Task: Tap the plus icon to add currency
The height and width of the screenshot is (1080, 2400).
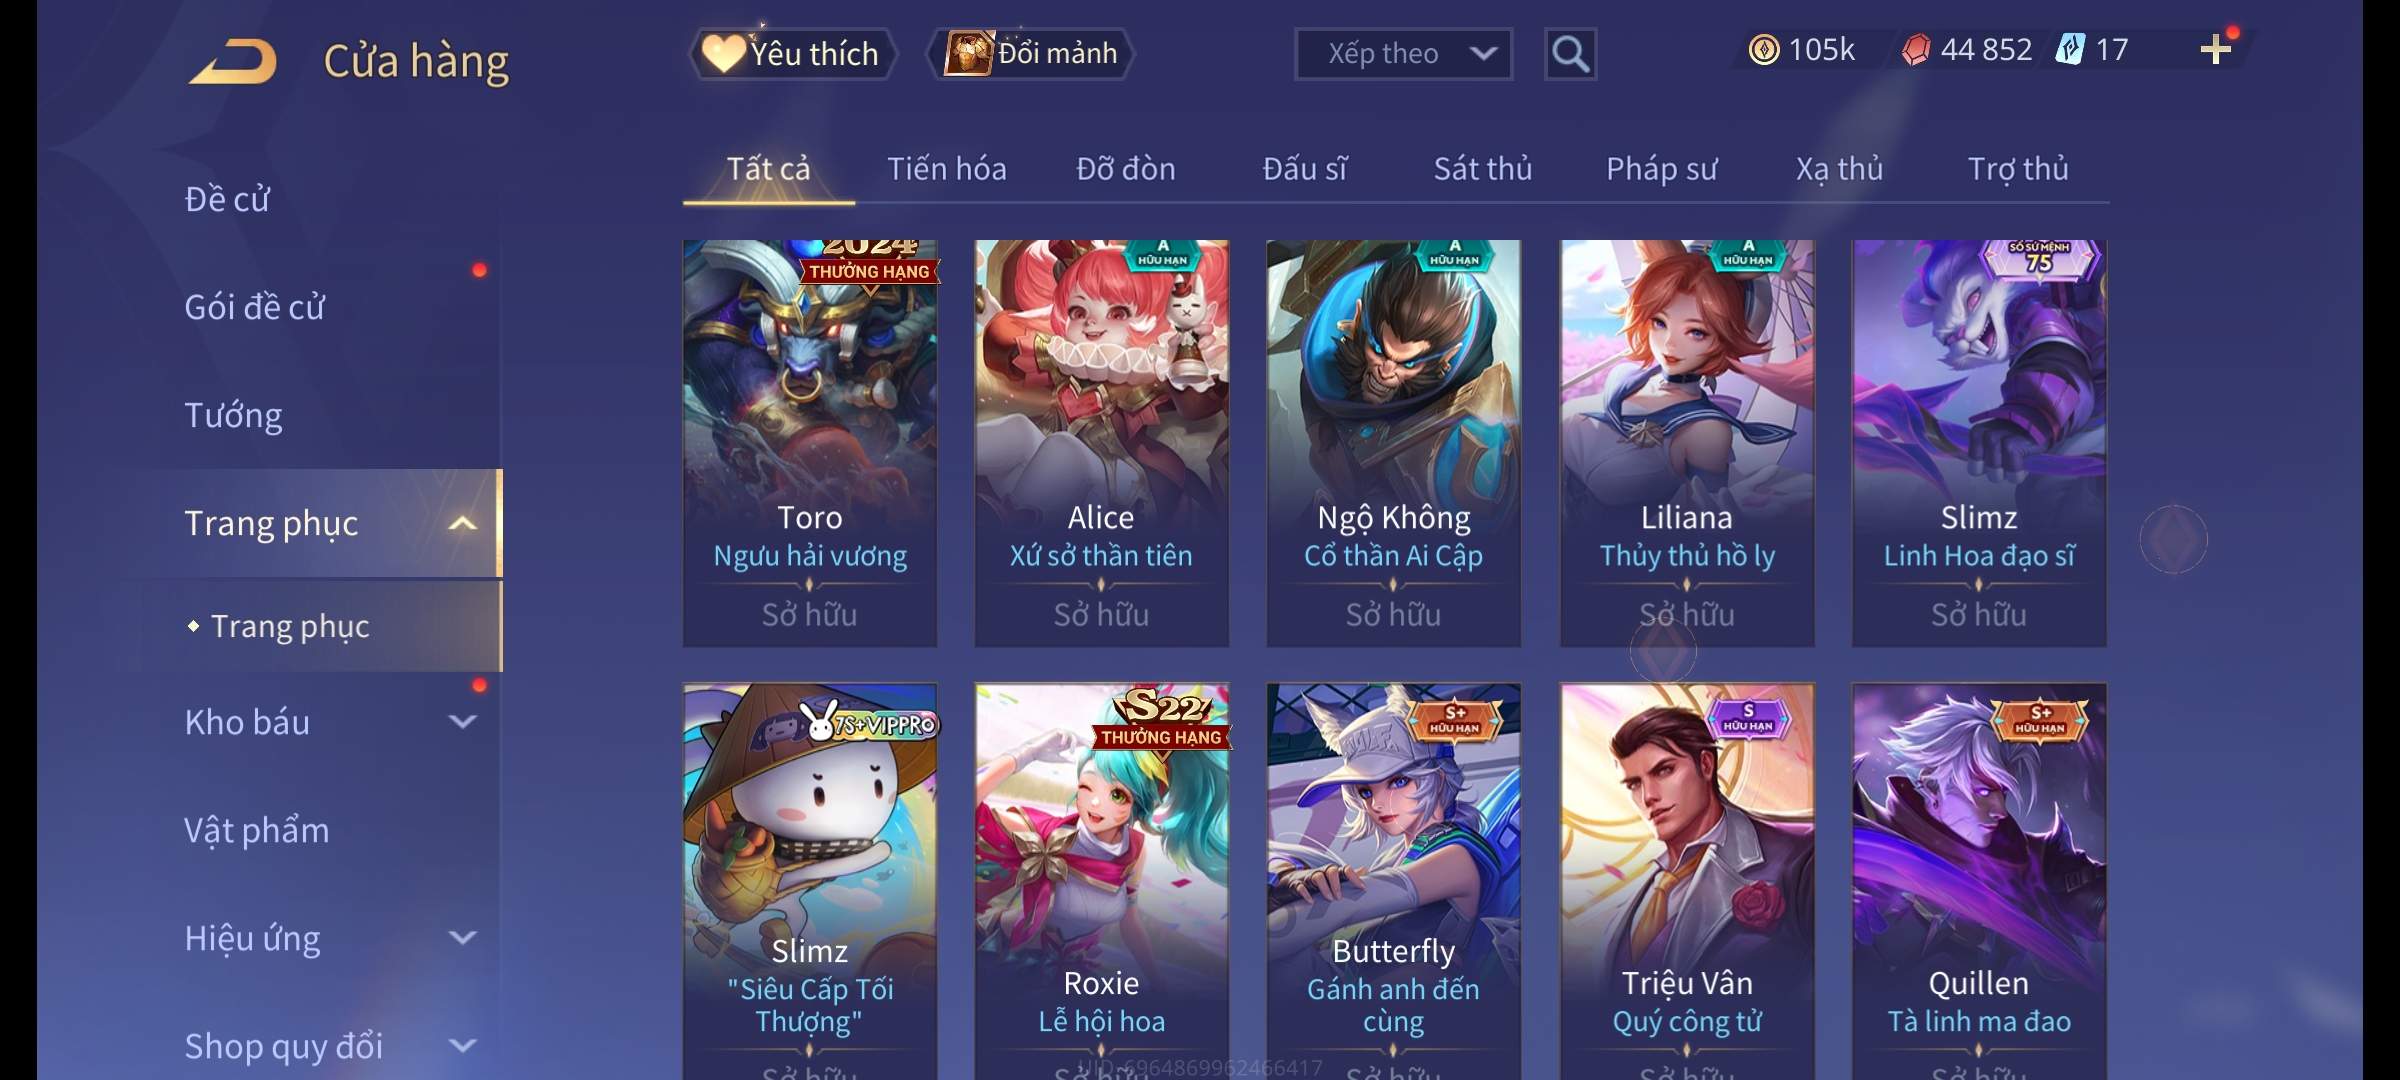Action: 2215,50
